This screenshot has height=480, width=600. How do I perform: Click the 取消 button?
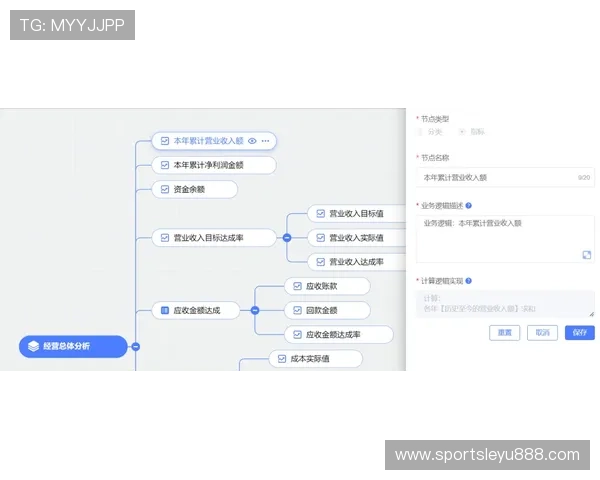[x=542, y=333]
